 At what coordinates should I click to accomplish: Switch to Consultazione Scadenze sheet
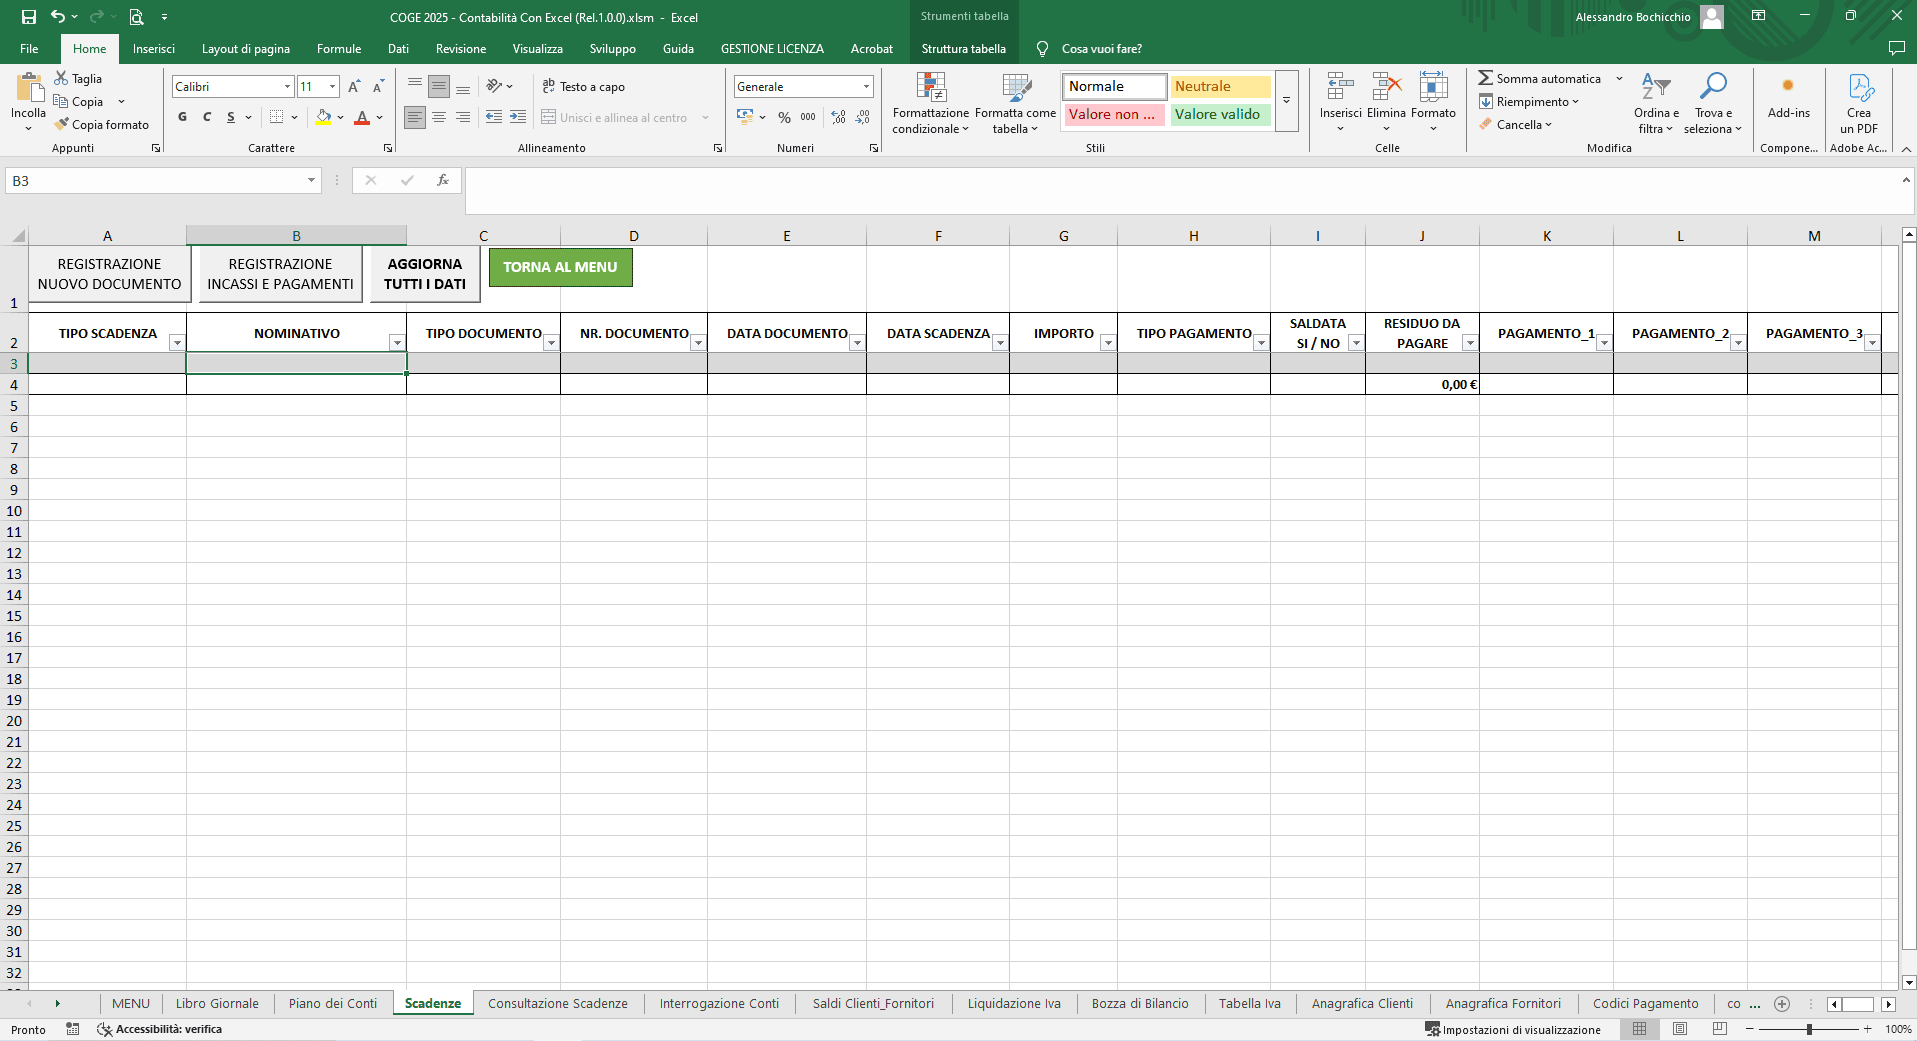click(x=558, y=1004)
